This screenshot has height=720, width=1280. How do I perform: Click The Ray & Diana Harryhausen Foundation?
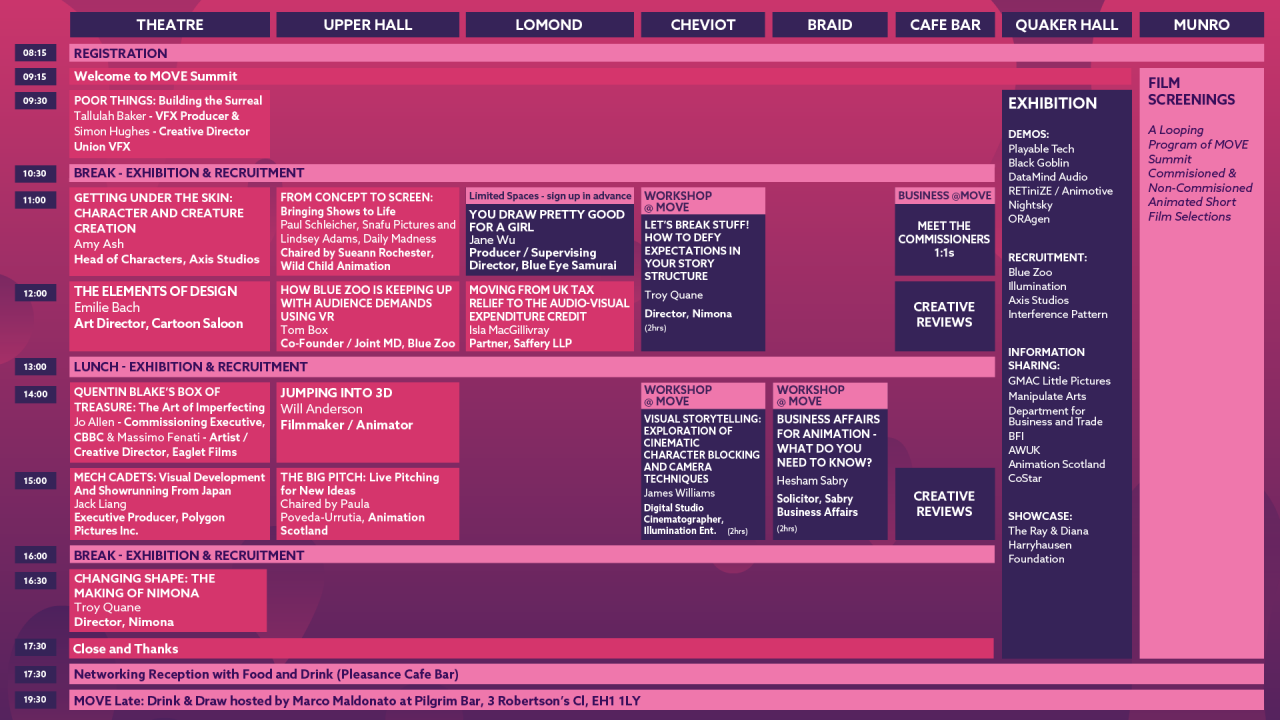point(1048,545)
